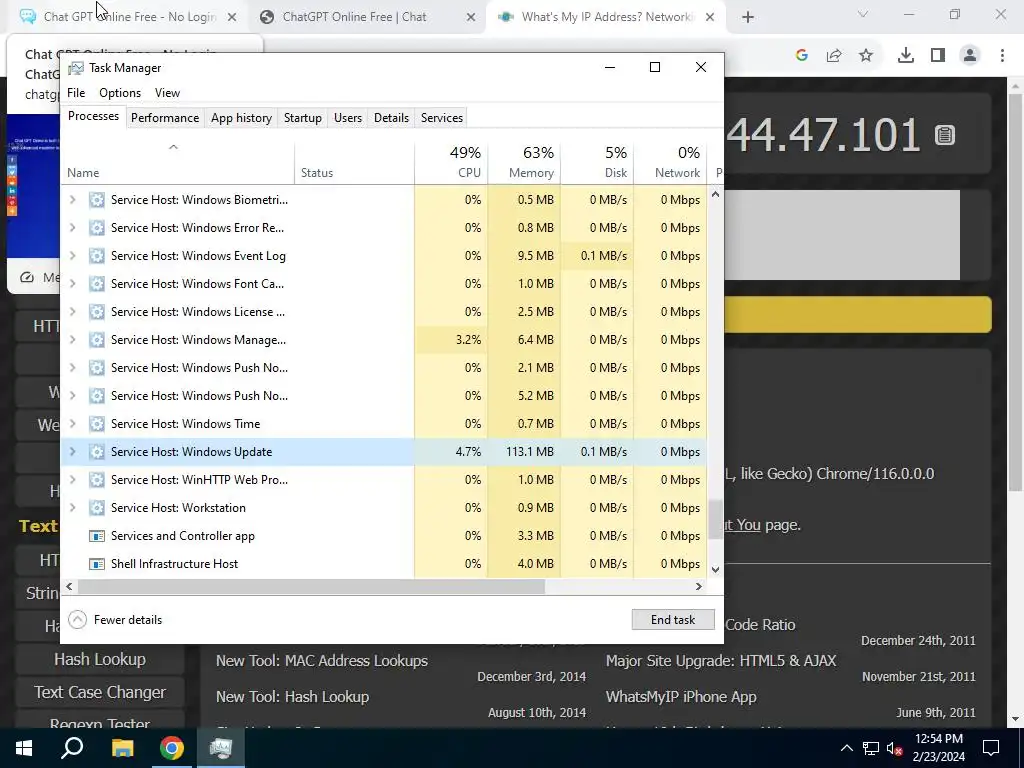The height and width of the screenshot is (768, 1024).
Task: Select the Services and Controller app row
Action: 384,536
